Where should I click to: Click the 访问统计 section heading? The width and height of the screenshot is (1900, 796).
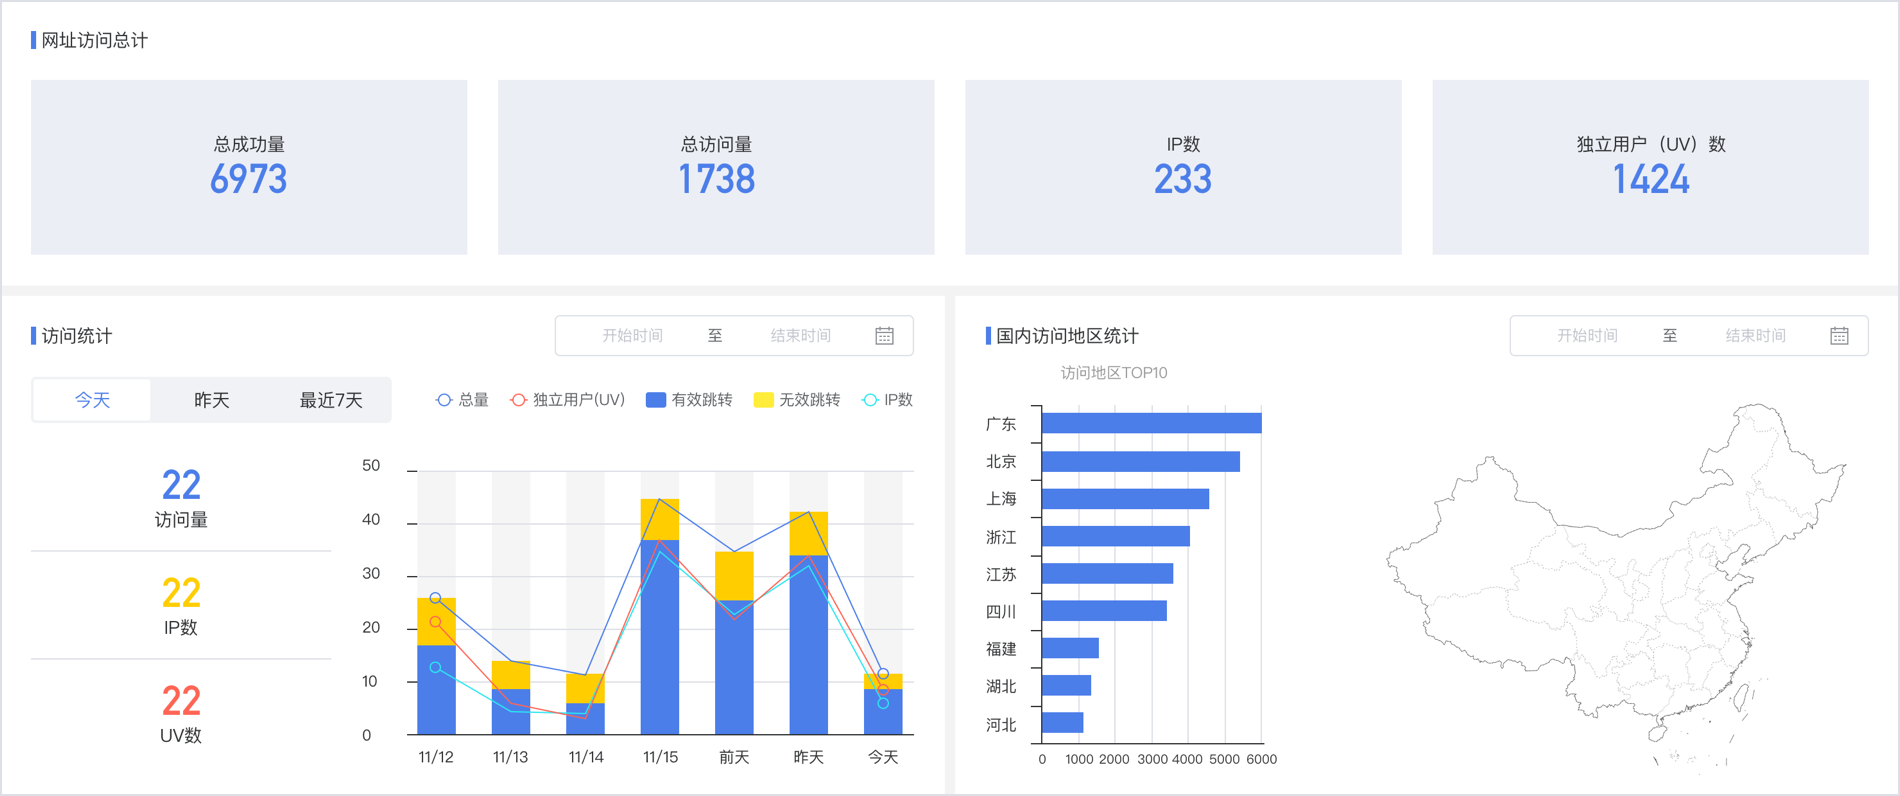point(77,336)
